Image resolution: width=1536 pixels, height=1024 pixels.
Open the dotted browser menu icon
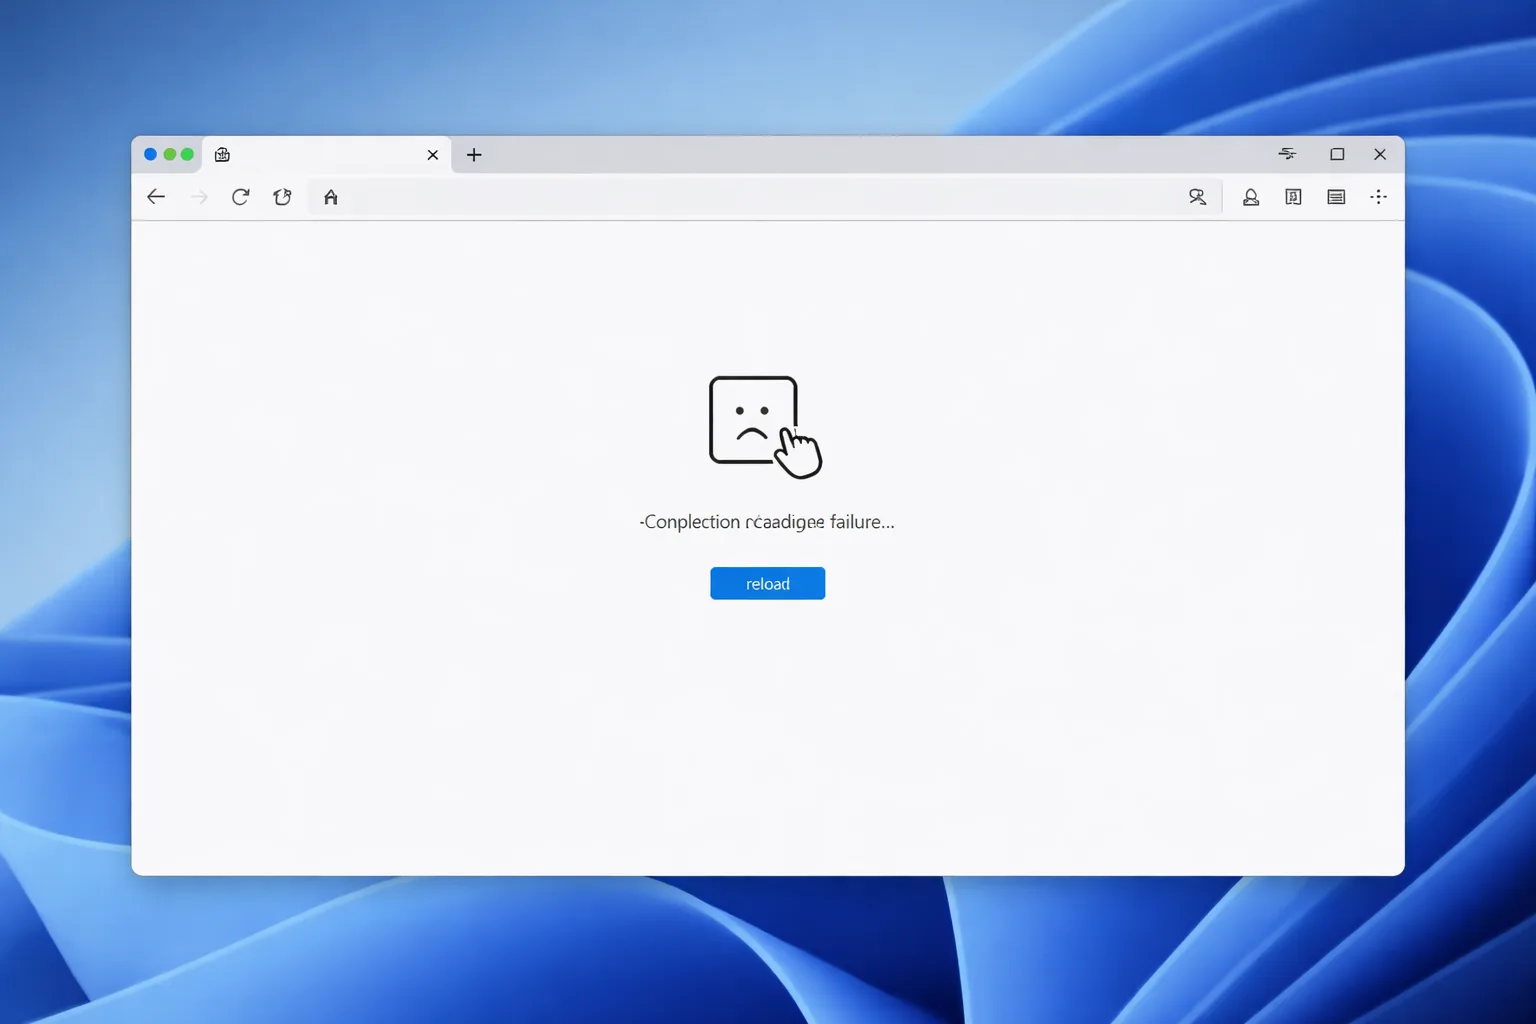[1379, 197]
